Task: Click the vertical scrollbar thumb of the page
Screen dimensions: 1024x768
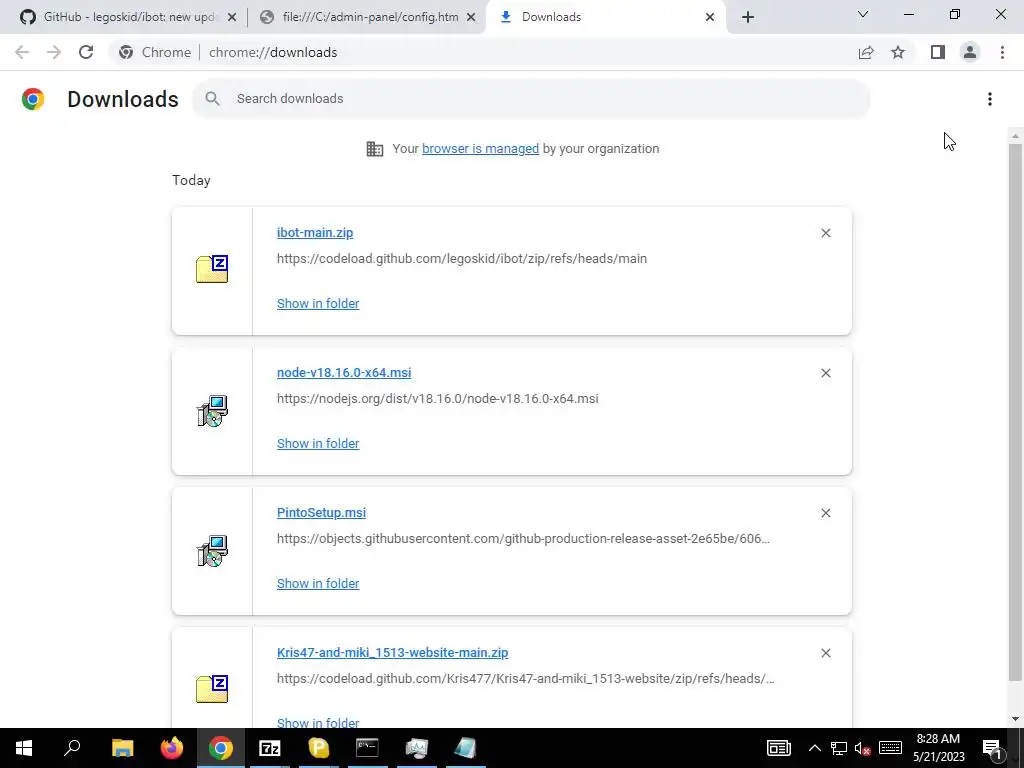Action: (1014, 411)
